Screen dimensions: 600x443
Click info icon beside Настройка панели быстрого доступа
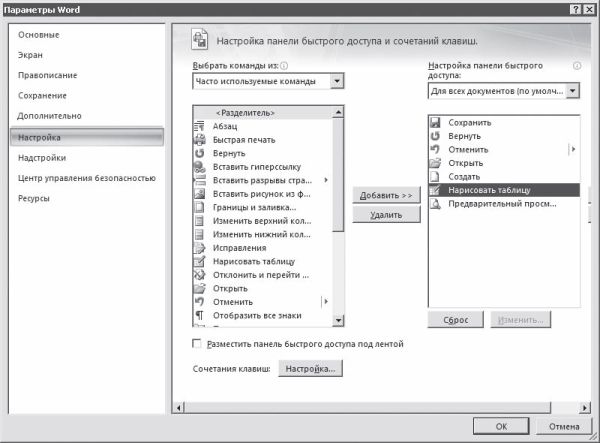point(577,66)
